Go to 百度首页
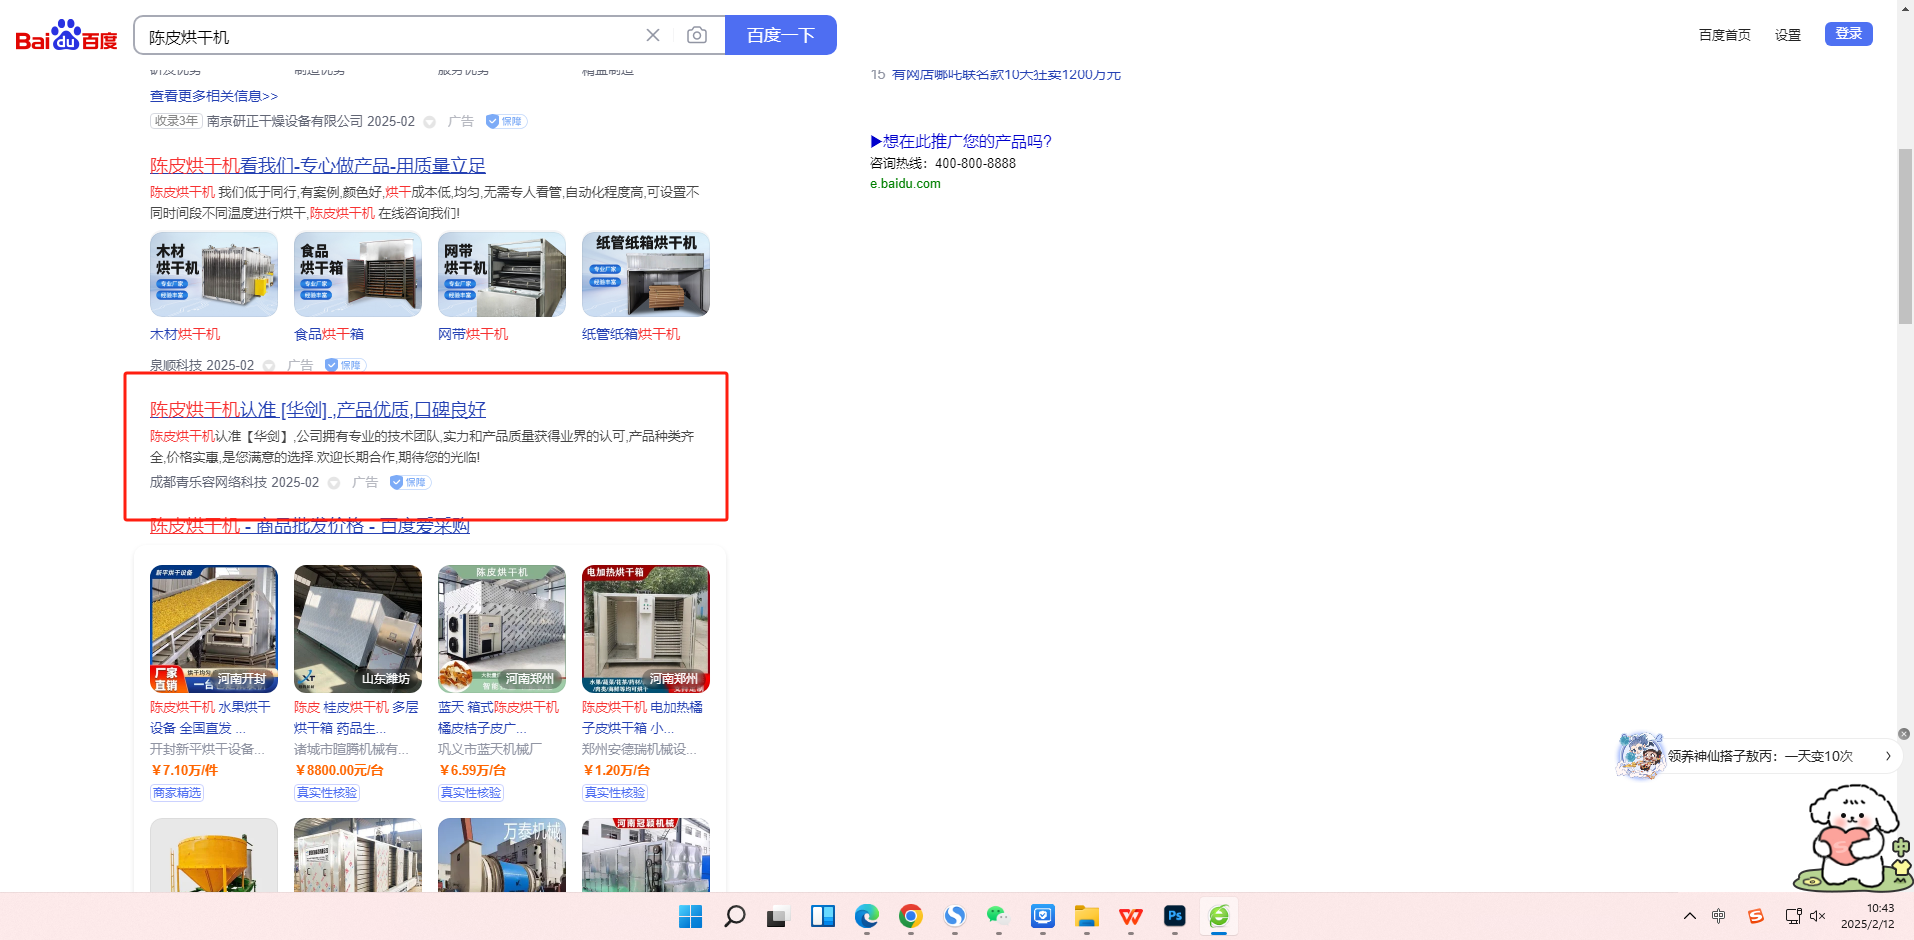Screen dimensions: 1914x940 coord(1725,35)
